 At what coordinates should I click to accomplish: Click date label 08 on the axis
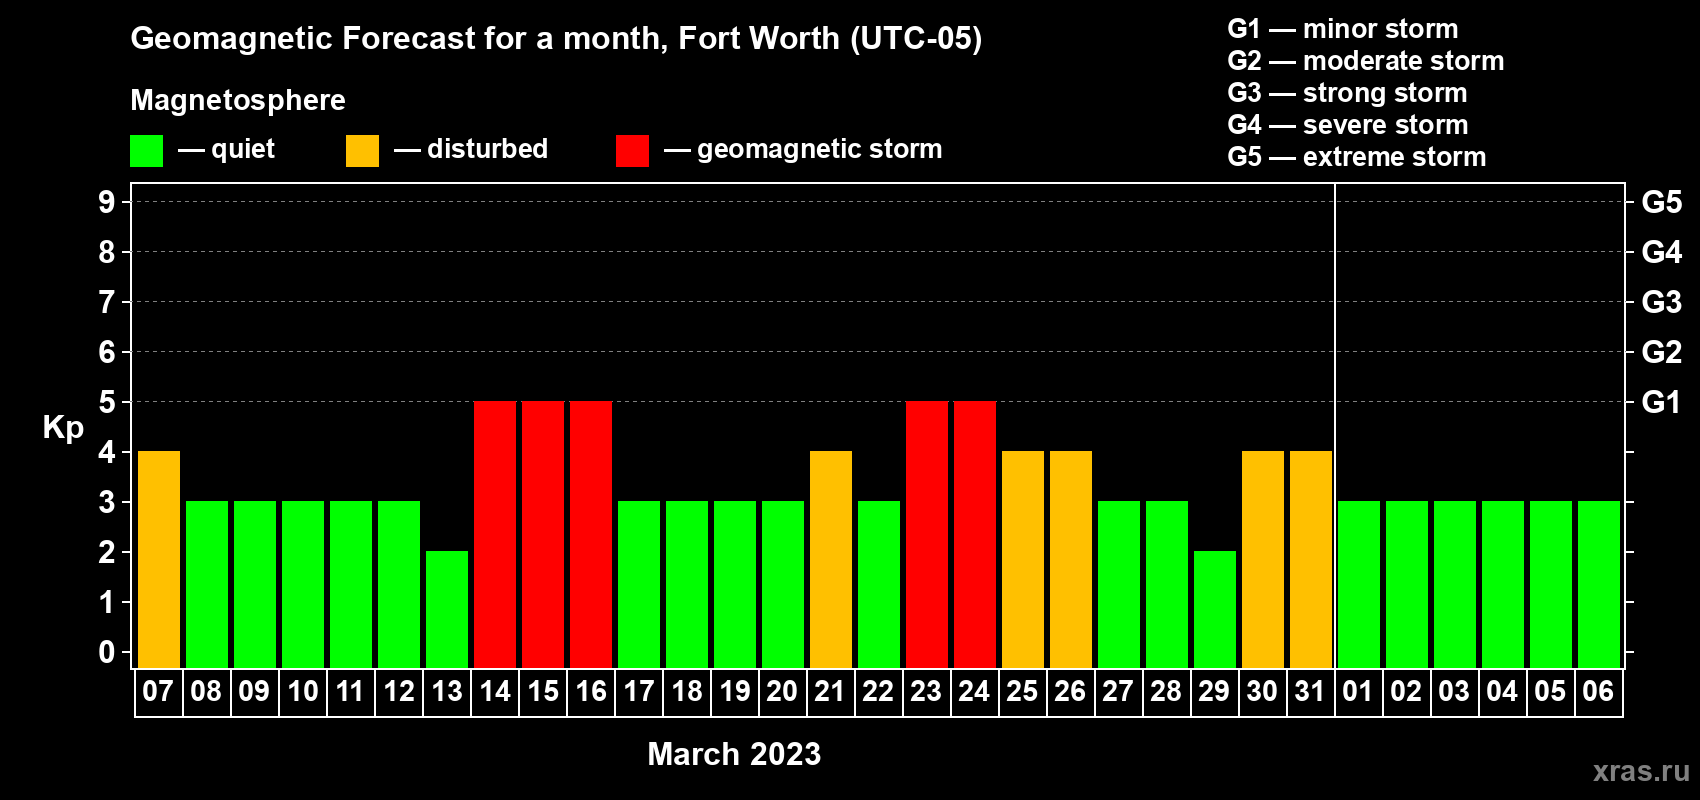(x=206, y=692)
